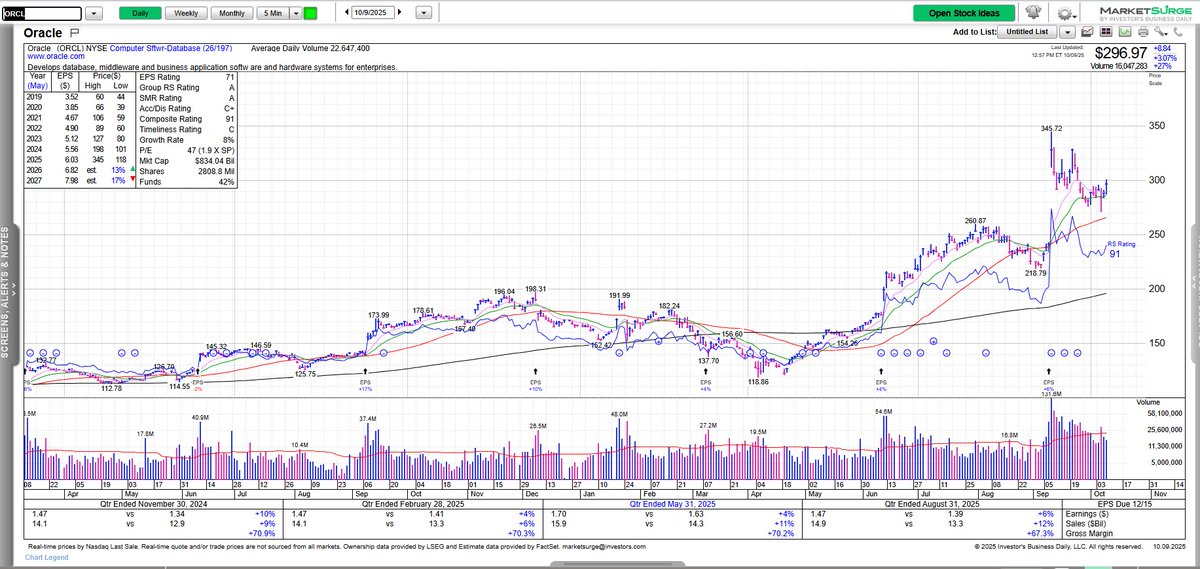Select the Daily chart tab
Screen dimensions: 1200x569
140,13
